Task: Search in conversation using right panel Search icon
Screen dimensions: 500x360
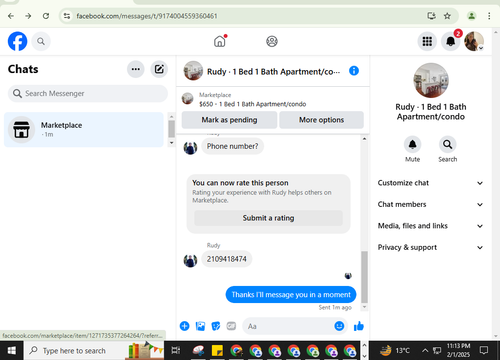Action: [447, 144]
